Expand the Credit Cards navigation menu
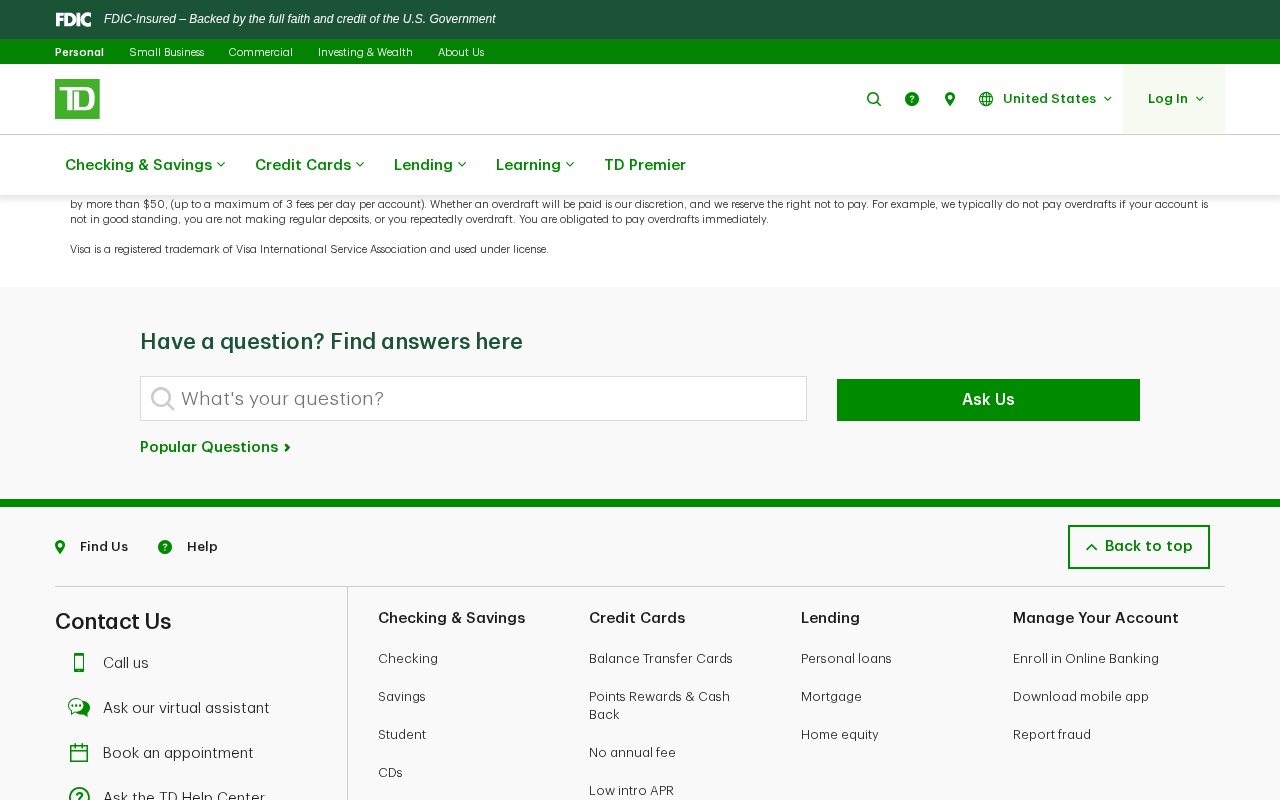The width and height of the screenshot is (1280, 800). click(309, 165)
